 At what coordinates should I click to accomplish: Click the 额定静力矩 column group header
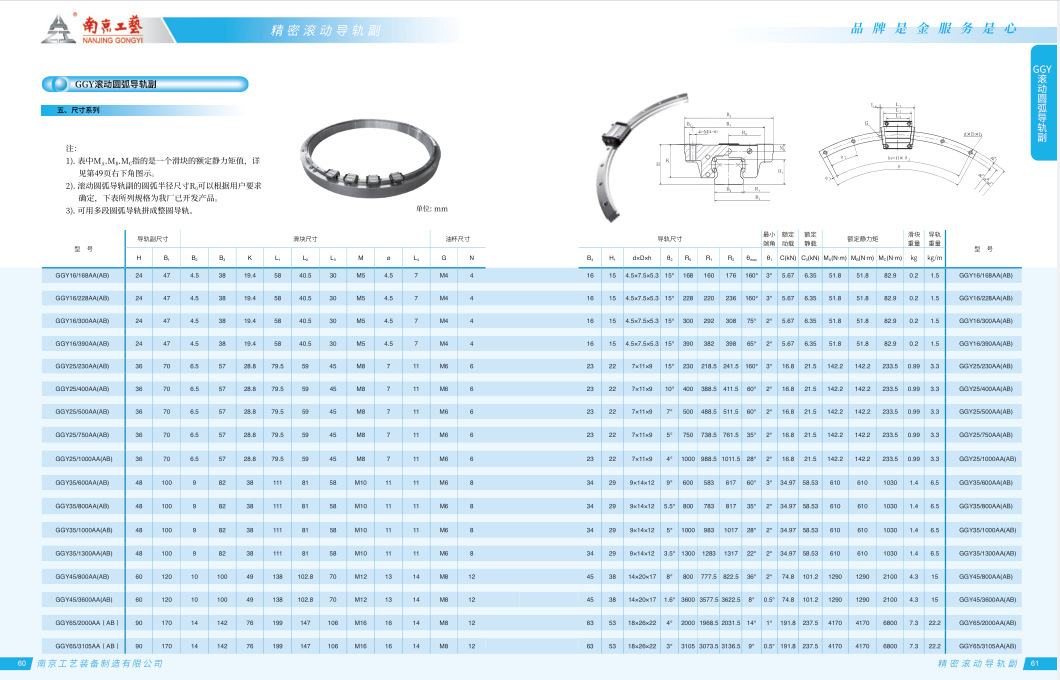863,239
